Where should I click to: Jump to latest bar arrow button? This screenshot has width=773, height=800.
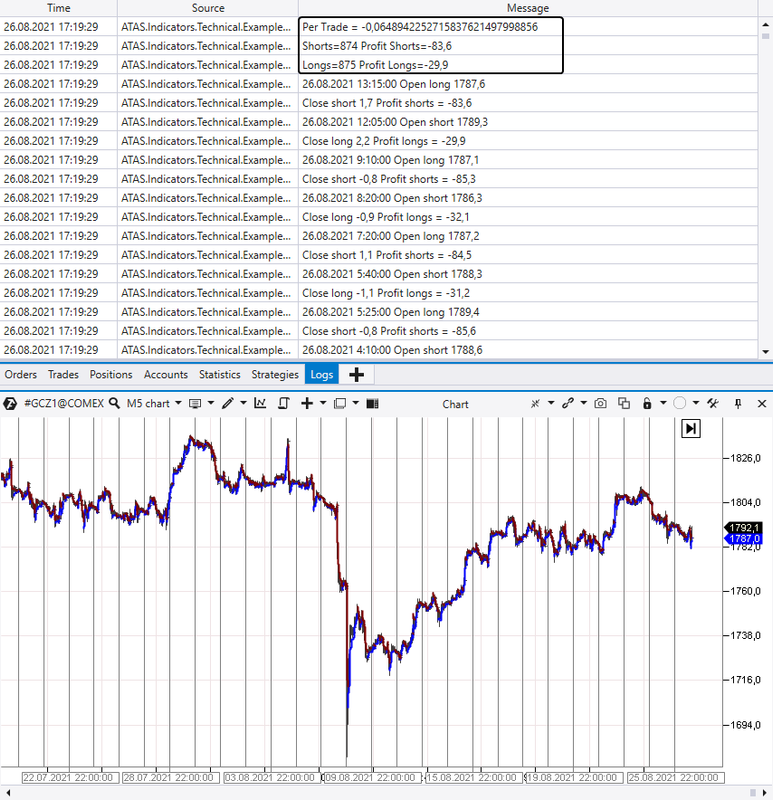pyautogui.click(x=691, y=428)
